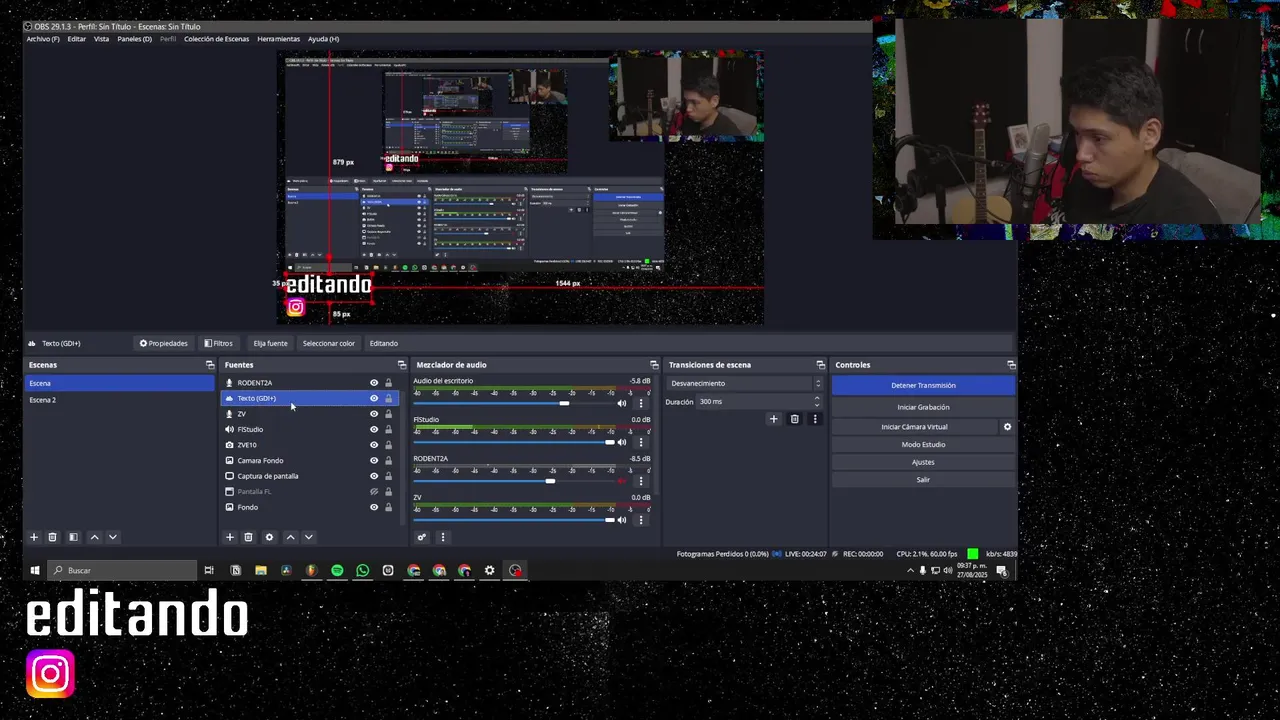This screenshot has width=1280, height=720.
Task: Open Editar menu
Action: (77, 39)
